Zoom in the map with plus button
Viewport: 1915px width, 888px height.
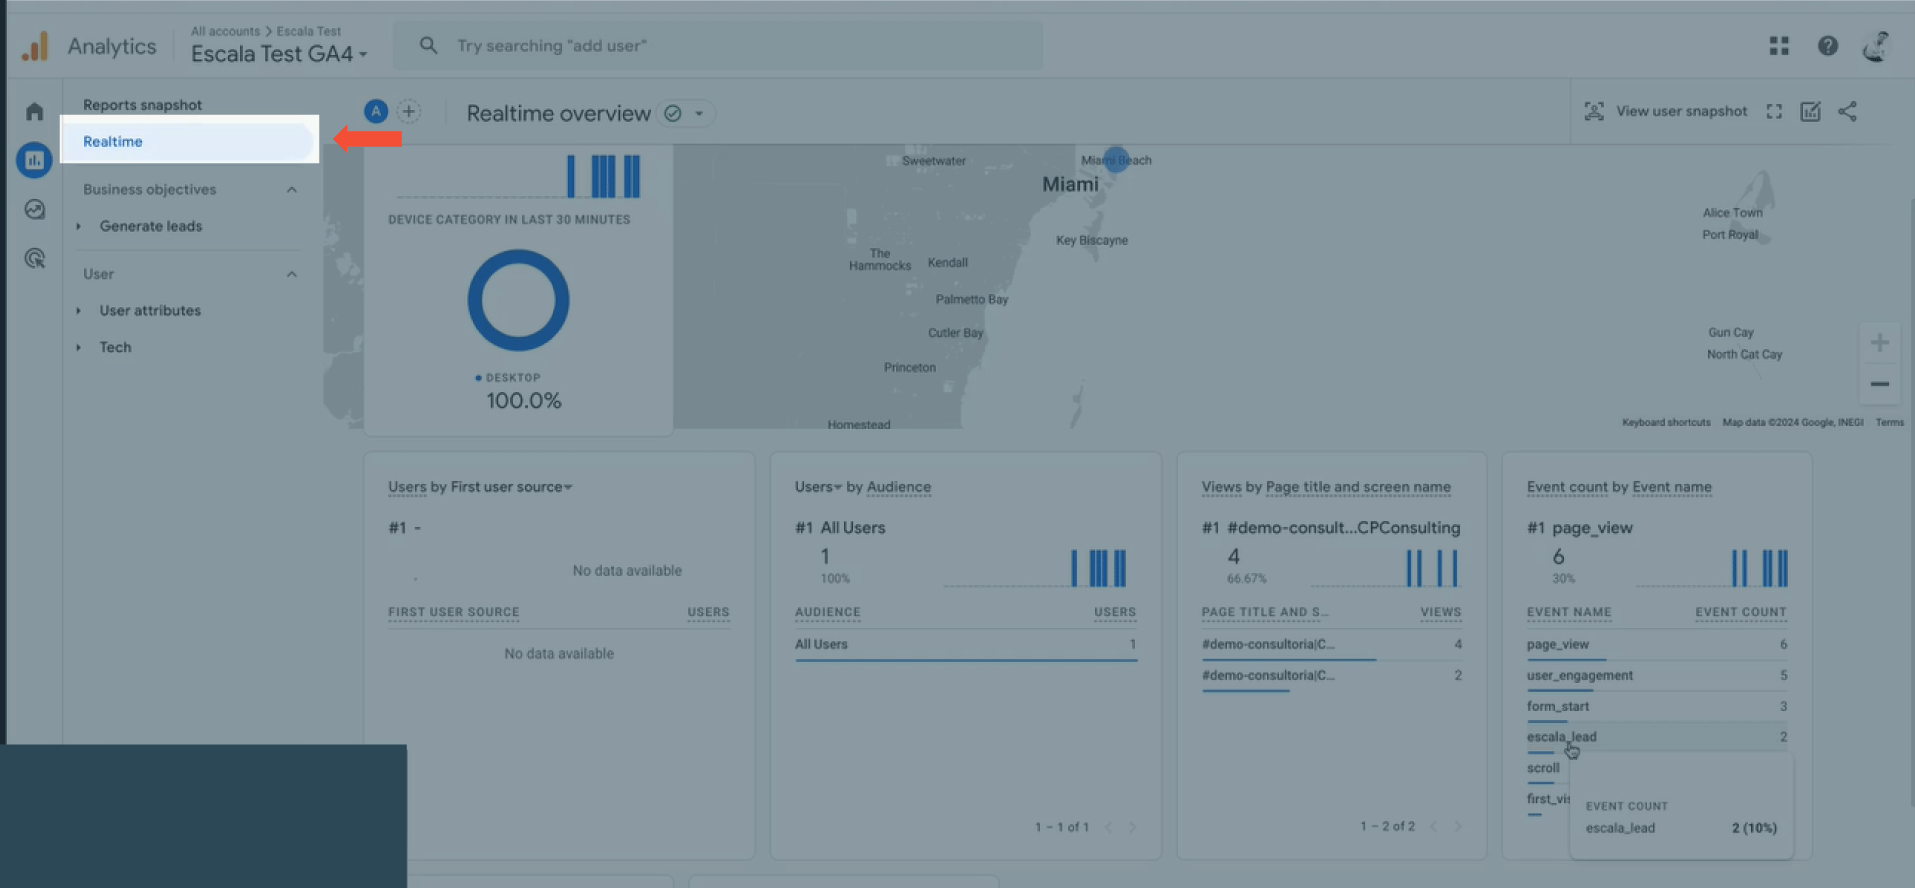click(x=1880, y=343)
